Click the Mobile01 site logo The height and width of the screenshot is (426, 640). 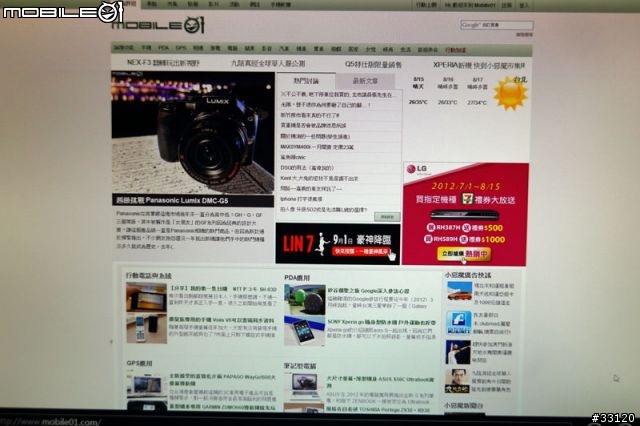pyautogui.click(x=158, y=25)
